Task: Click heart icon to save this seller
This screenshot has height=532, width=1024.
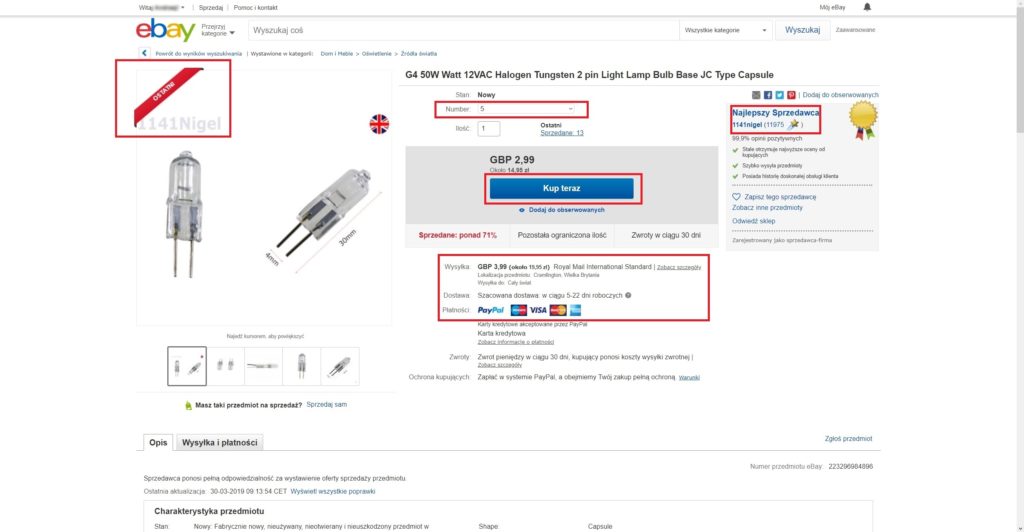Action: point(736,197)
